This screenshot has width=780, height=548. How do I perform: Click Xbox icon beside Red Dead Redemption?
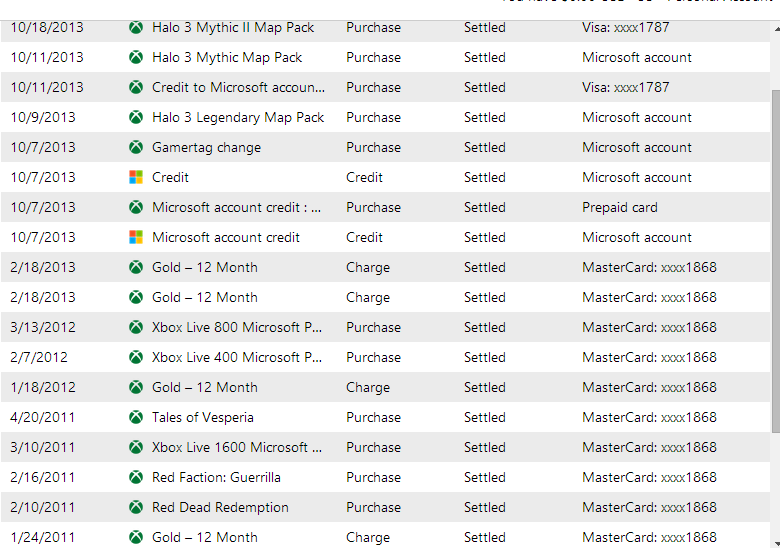[136, 507]
